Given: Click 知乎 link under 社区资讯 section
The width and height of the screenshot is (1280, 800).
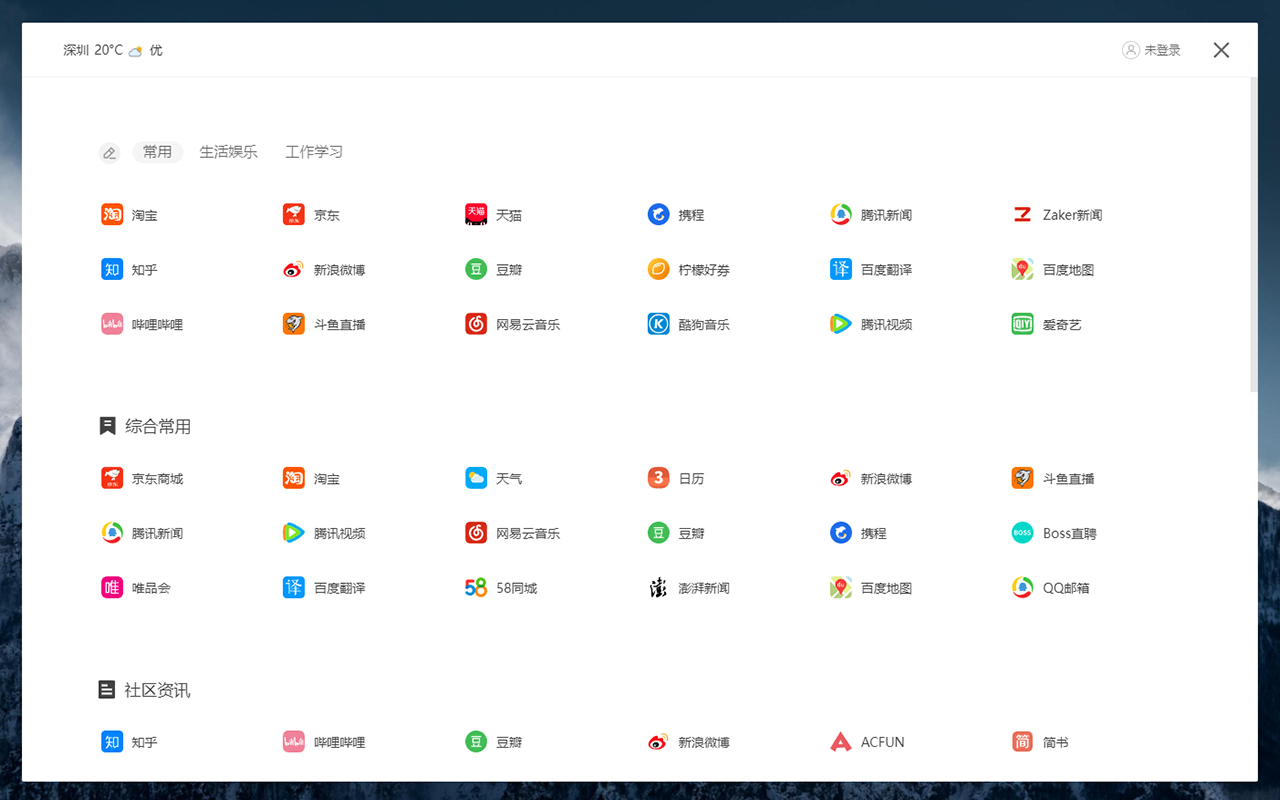Looking at the screenshot, I should 144,742.
